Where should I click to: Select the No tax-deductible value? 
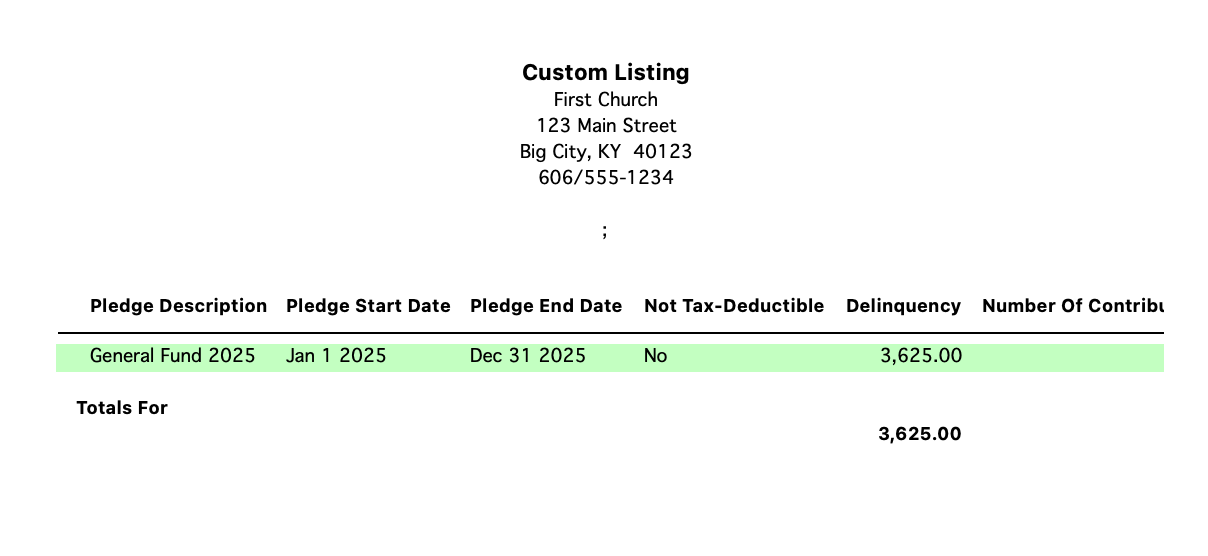[x=655, y=356]
